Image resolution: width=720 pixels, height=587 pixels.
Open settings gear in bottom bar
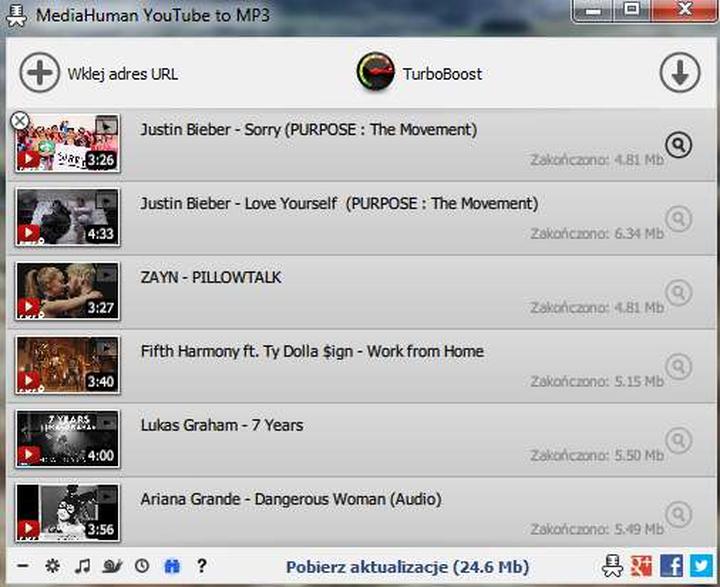(x=52, y=566)
